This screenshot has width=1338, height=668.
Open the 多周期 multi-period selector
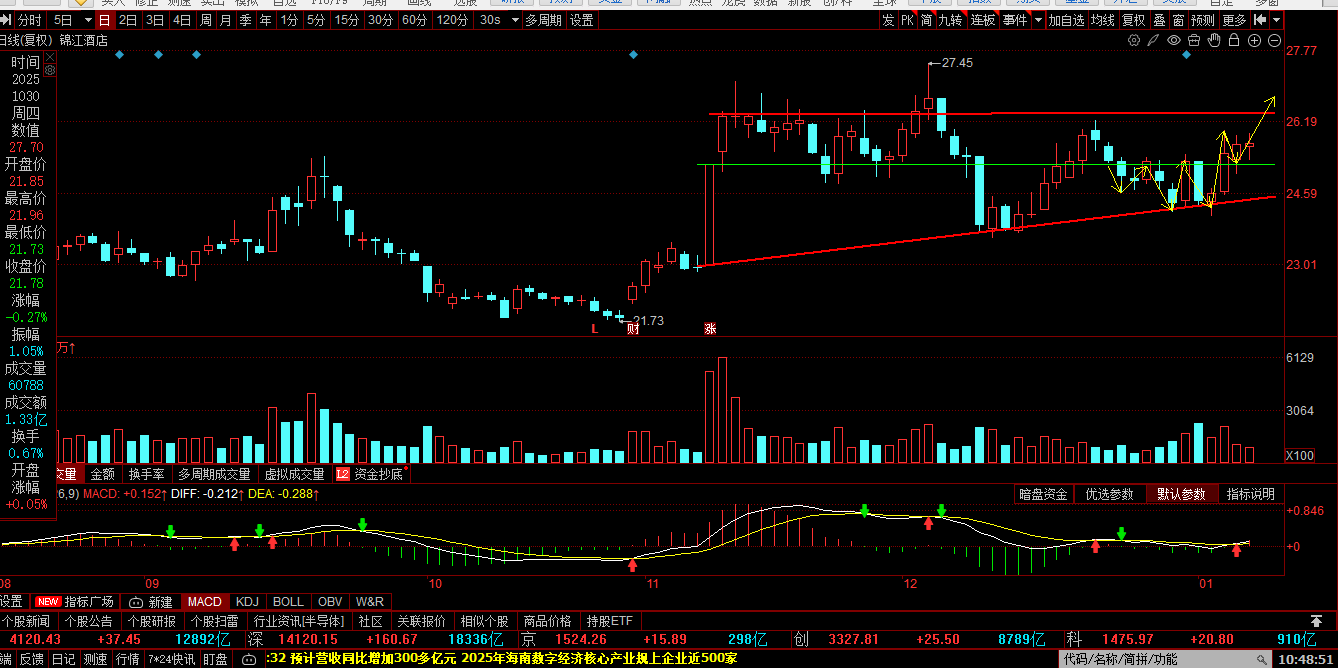coord(544,20)
